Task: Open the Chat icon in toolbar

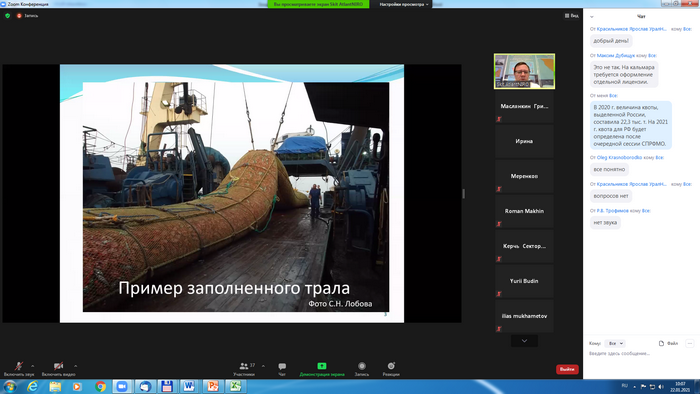Action: pyautogui.click(x=282, y=366)
